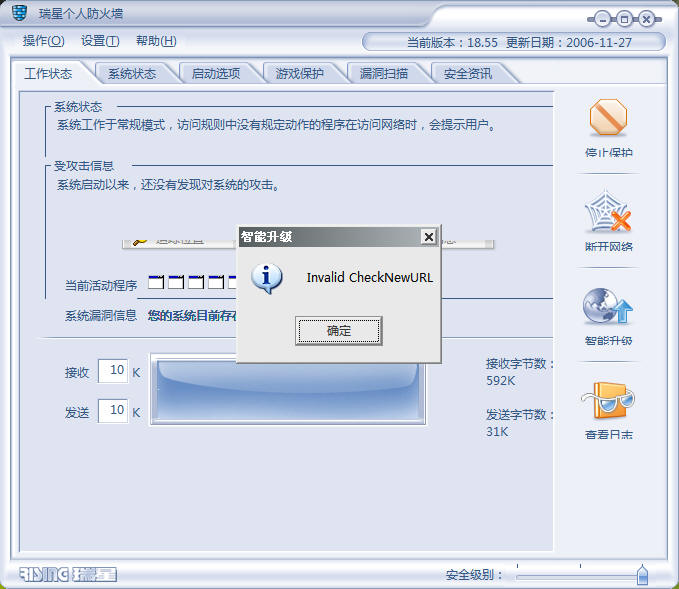Switch to the 系统状态 tab

coord(132,74)
